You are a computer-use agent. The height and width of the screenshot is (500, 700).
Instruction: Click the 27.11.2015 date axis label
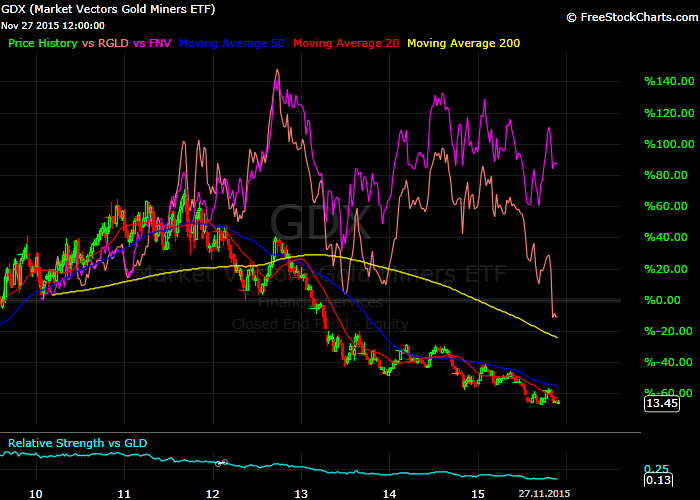coord(544,494)
